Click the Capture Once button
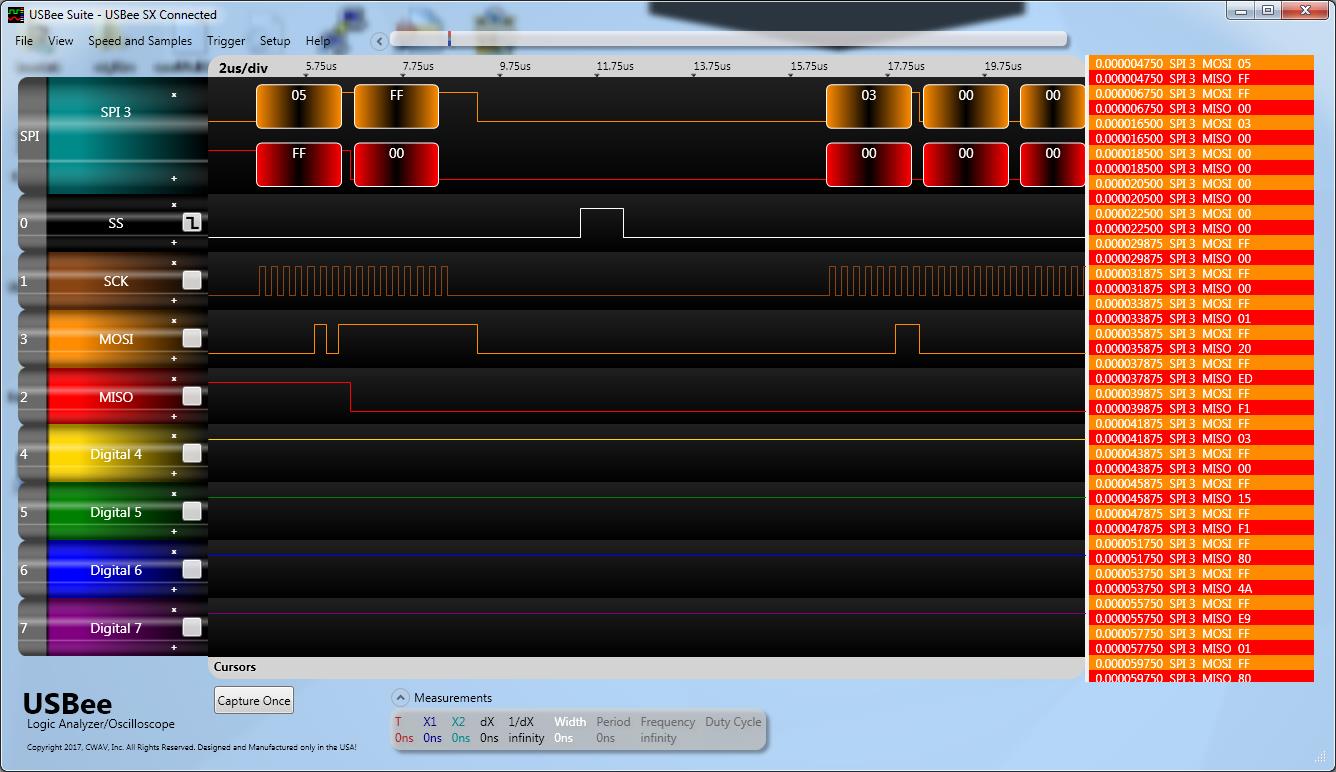Viewport: 1336px width, 772px height. [x=254, y=701]
